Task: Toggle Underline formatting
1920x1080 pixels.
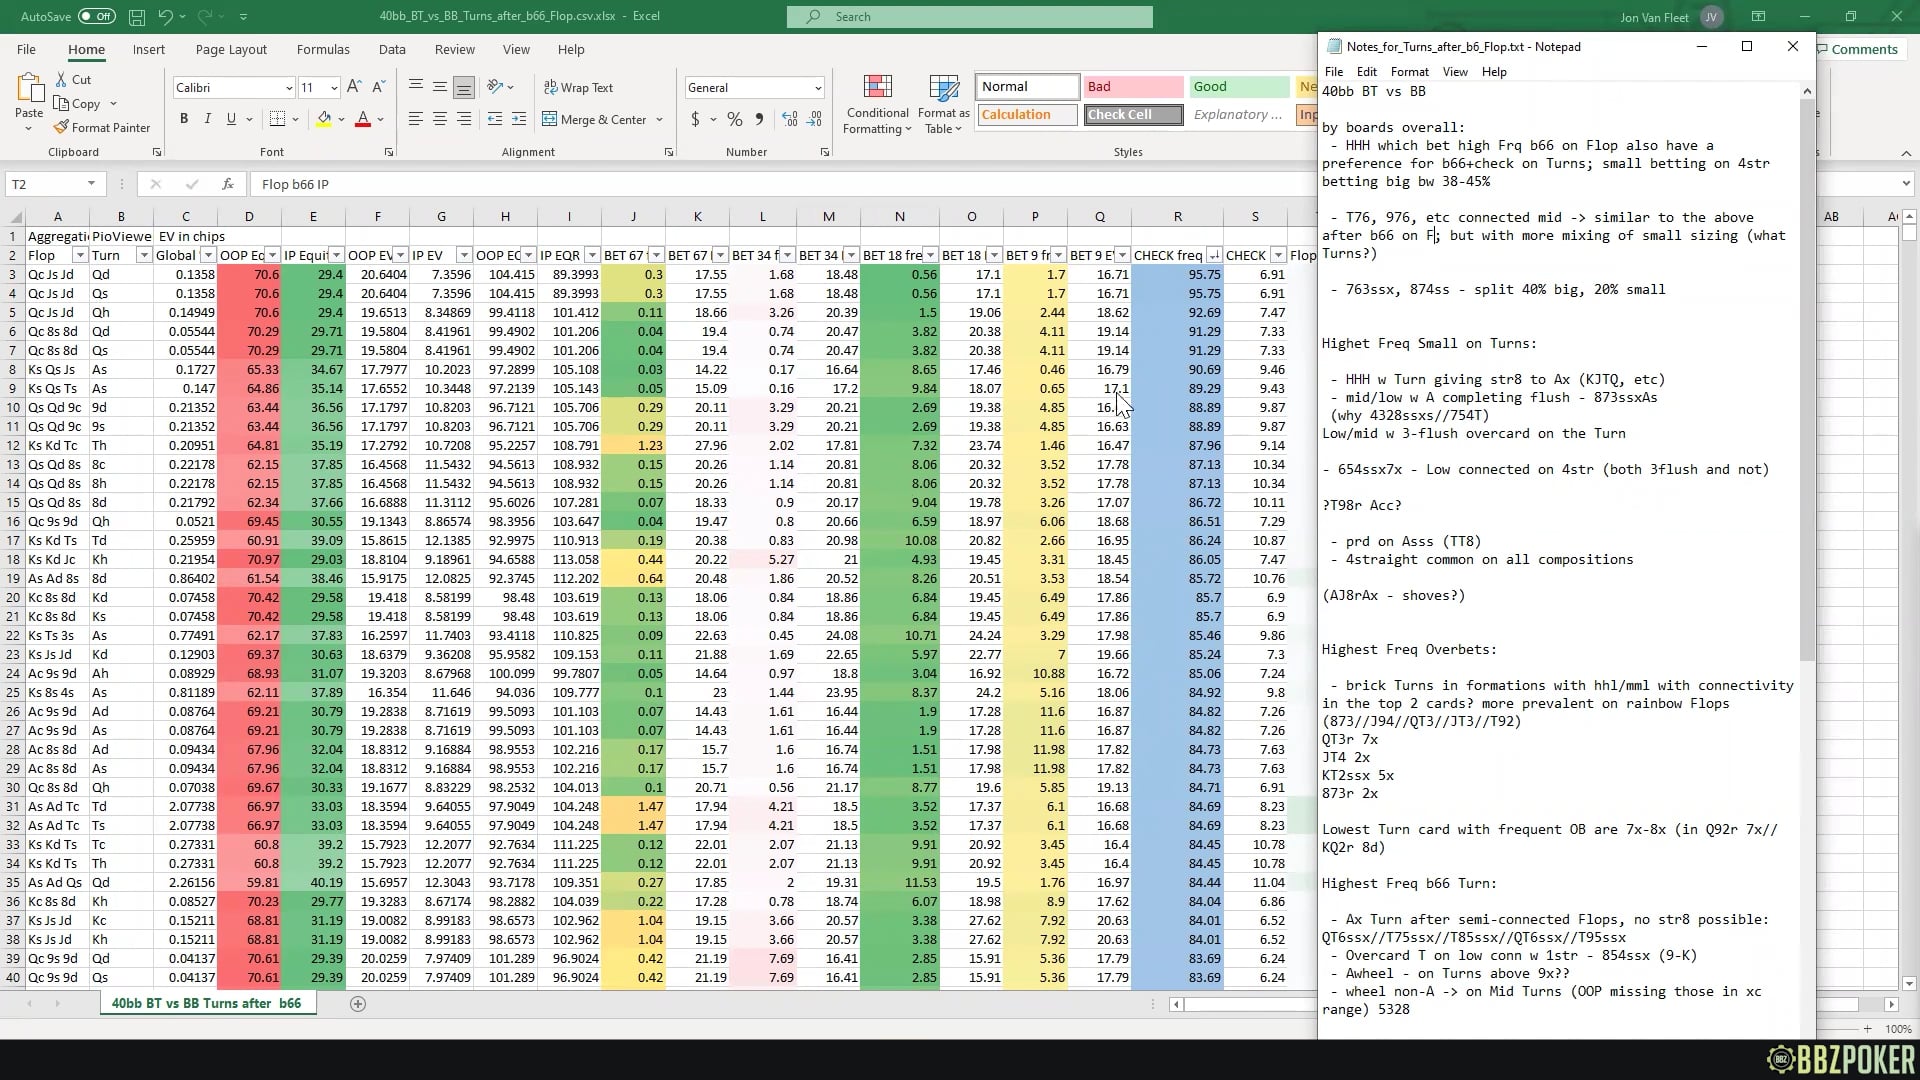Action: point(231,119)
